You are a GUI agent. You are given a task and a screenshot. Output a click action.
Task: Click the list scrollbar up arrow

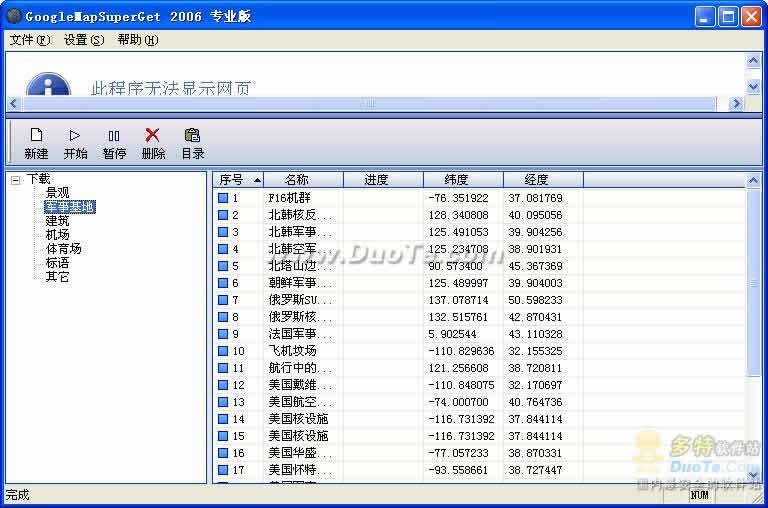point(753,180)
